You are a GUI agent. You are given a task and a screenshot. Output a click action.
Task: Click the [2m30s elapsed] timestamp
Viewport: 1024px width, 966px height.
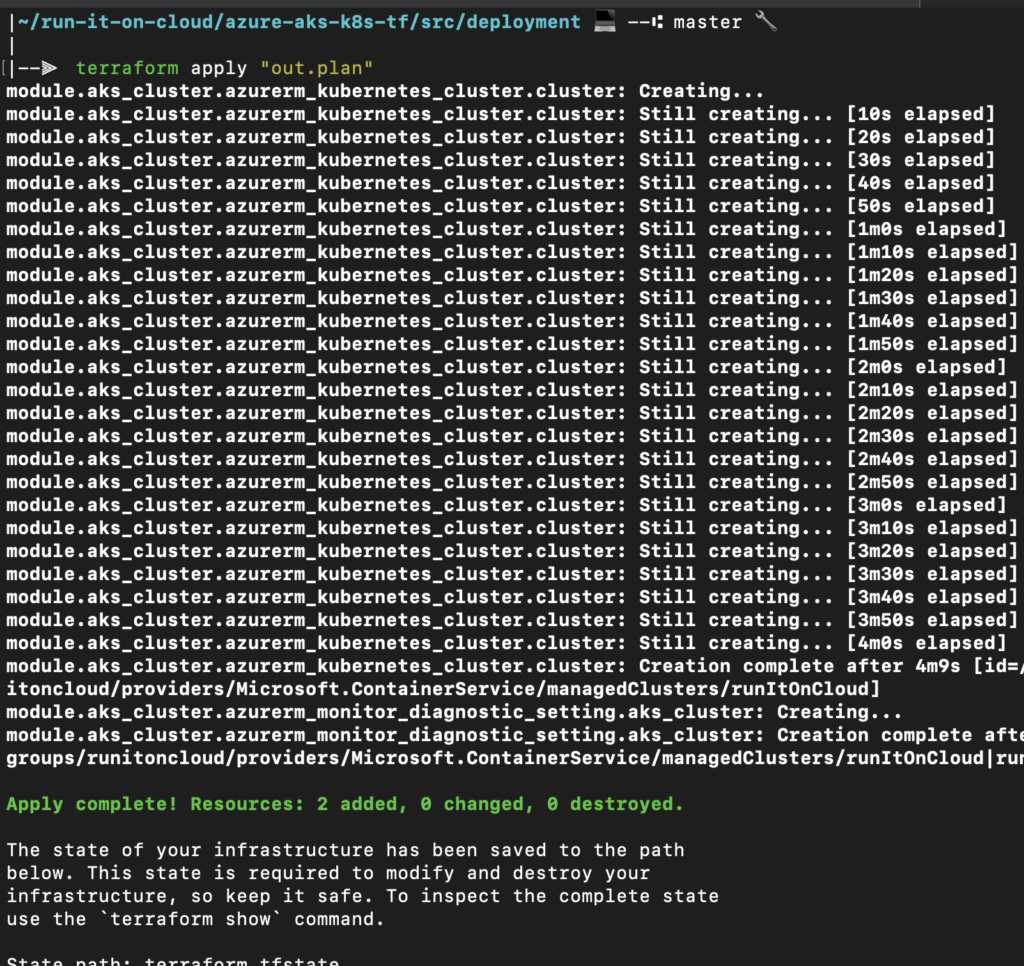pos(931,436)
